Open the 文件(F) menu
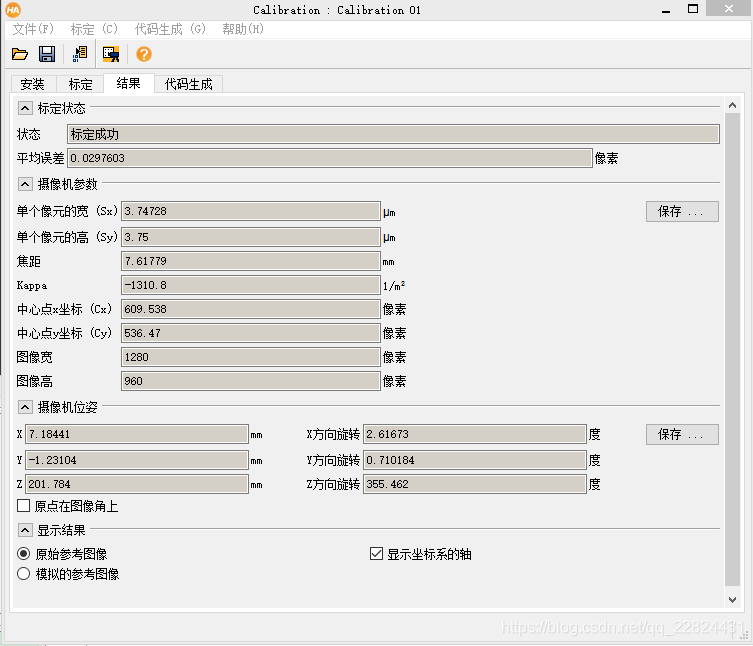The height and width of the screenshot is (646, 753). click(33, 29)
